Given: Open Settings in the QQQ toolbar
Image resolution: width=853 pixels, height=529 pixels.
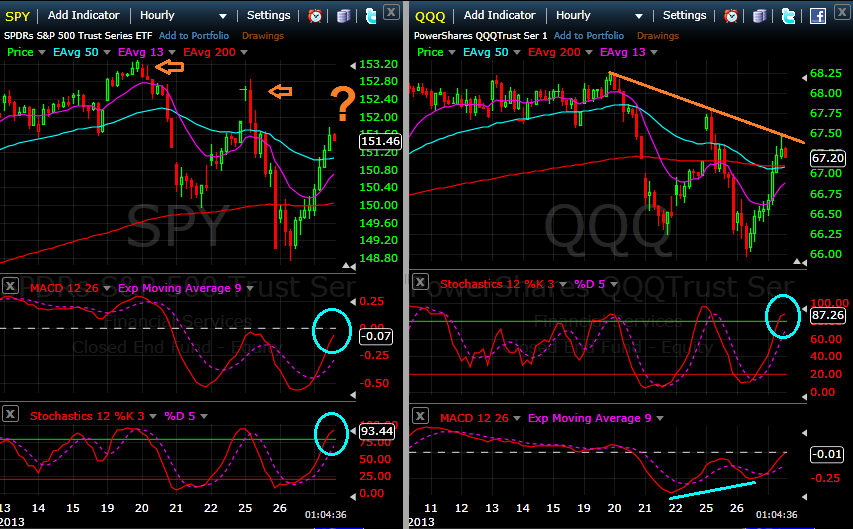Looking at the screenshot, I should click(x=684, y=15).
